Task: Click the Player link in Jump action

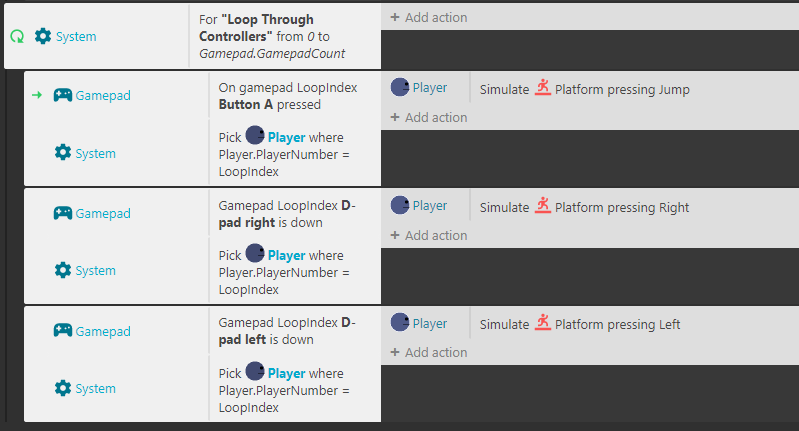Action: click(x=430, y=88)
